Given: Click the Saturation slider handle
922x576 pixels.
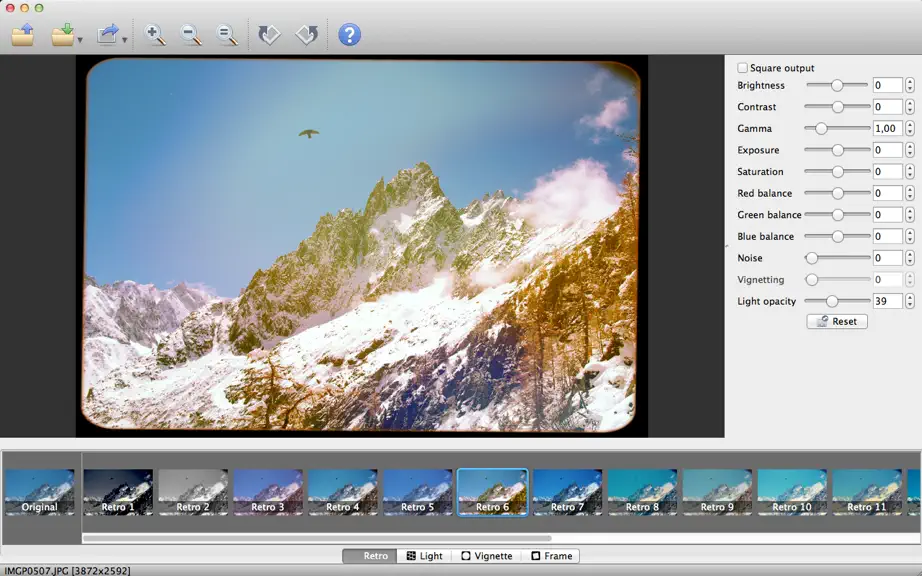Looking at the screenshot, I should tap(837, 172).
